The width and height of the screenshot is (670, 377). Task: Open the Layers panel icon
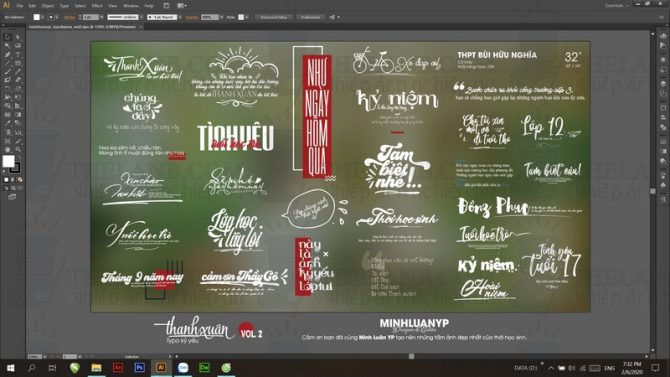[x=663, y=83]
